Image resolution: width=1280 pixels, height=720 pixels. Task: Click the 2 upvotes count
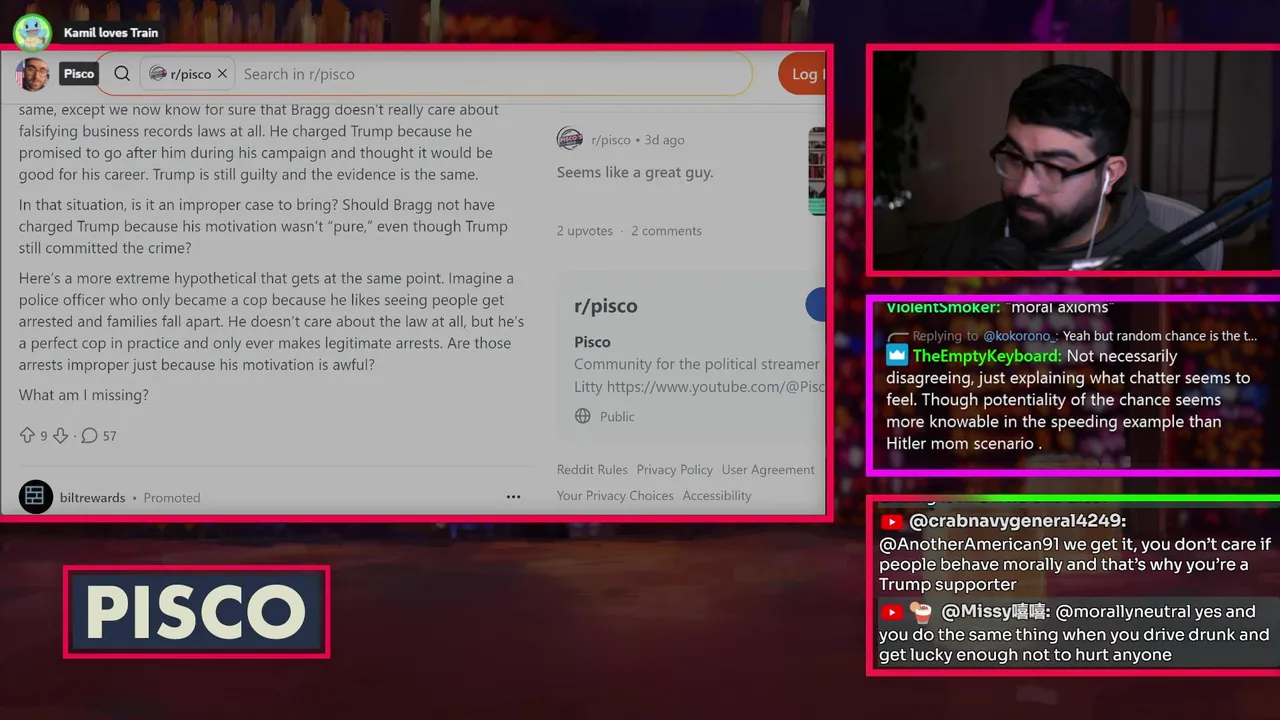point(585,231)
